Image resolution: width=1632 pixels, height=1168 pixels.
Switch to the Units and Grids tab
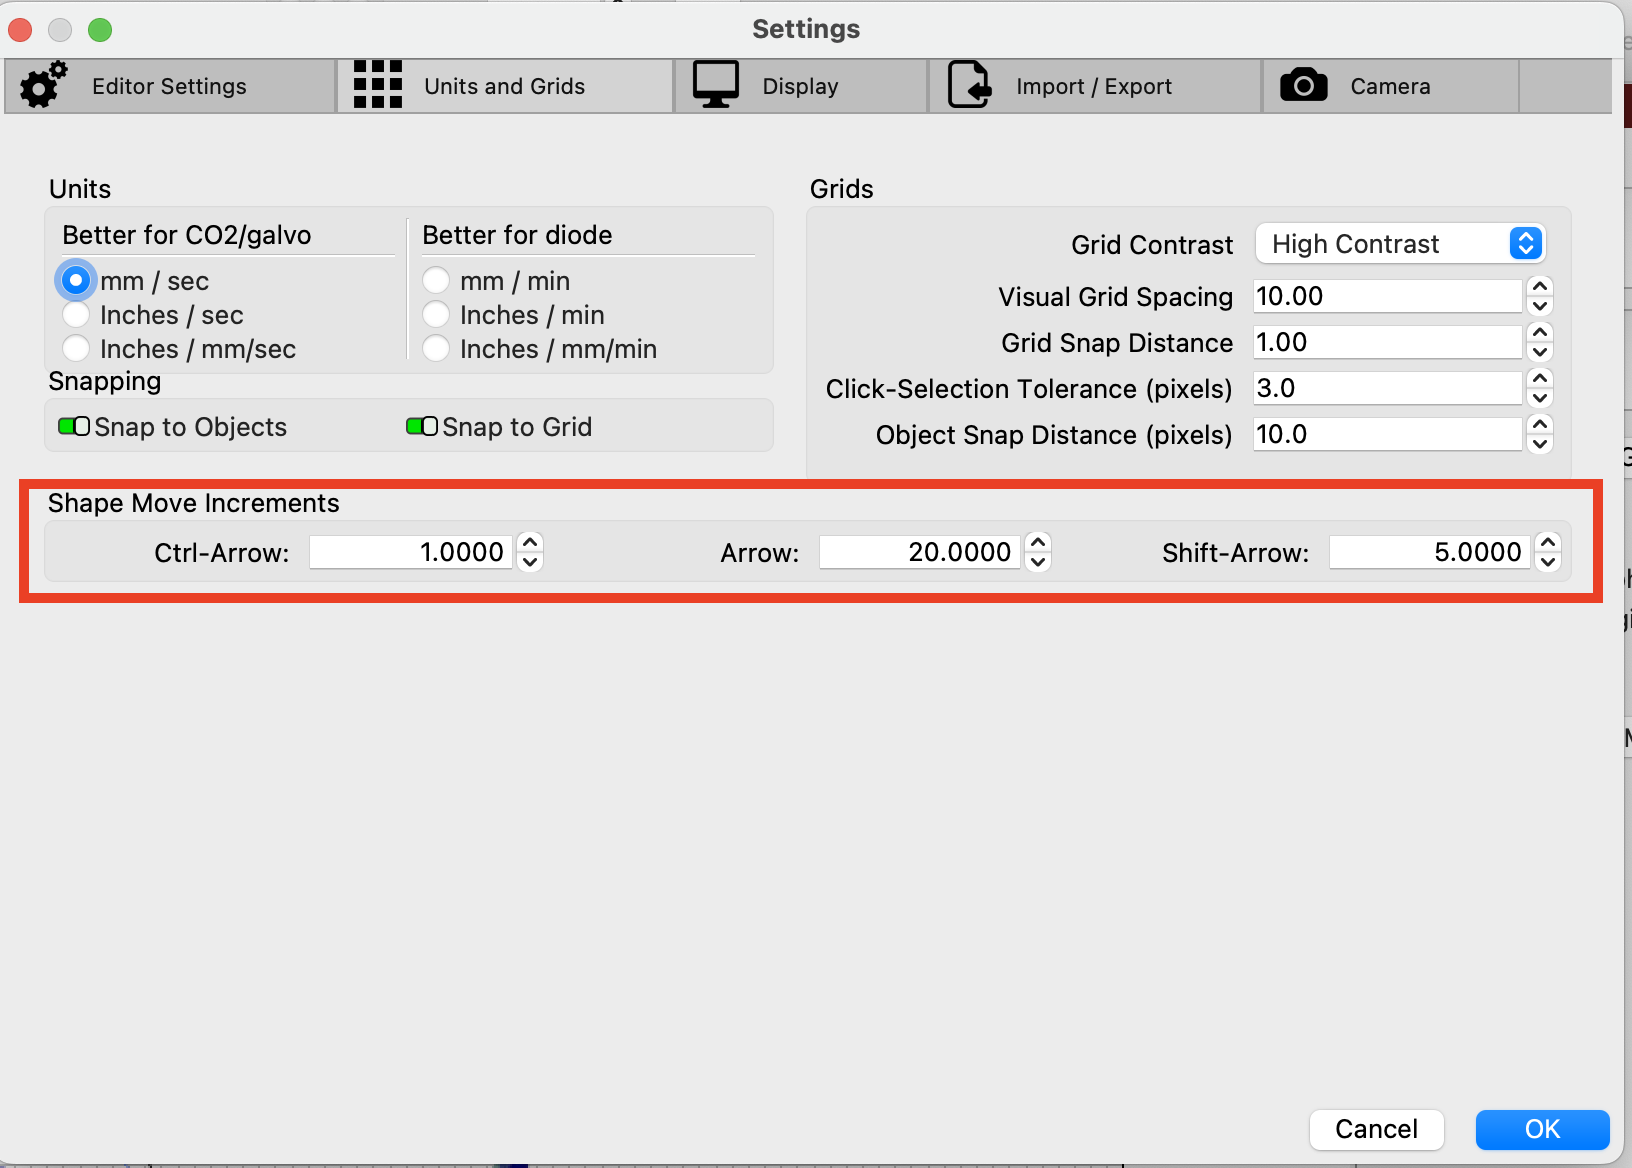click(505, 86)
